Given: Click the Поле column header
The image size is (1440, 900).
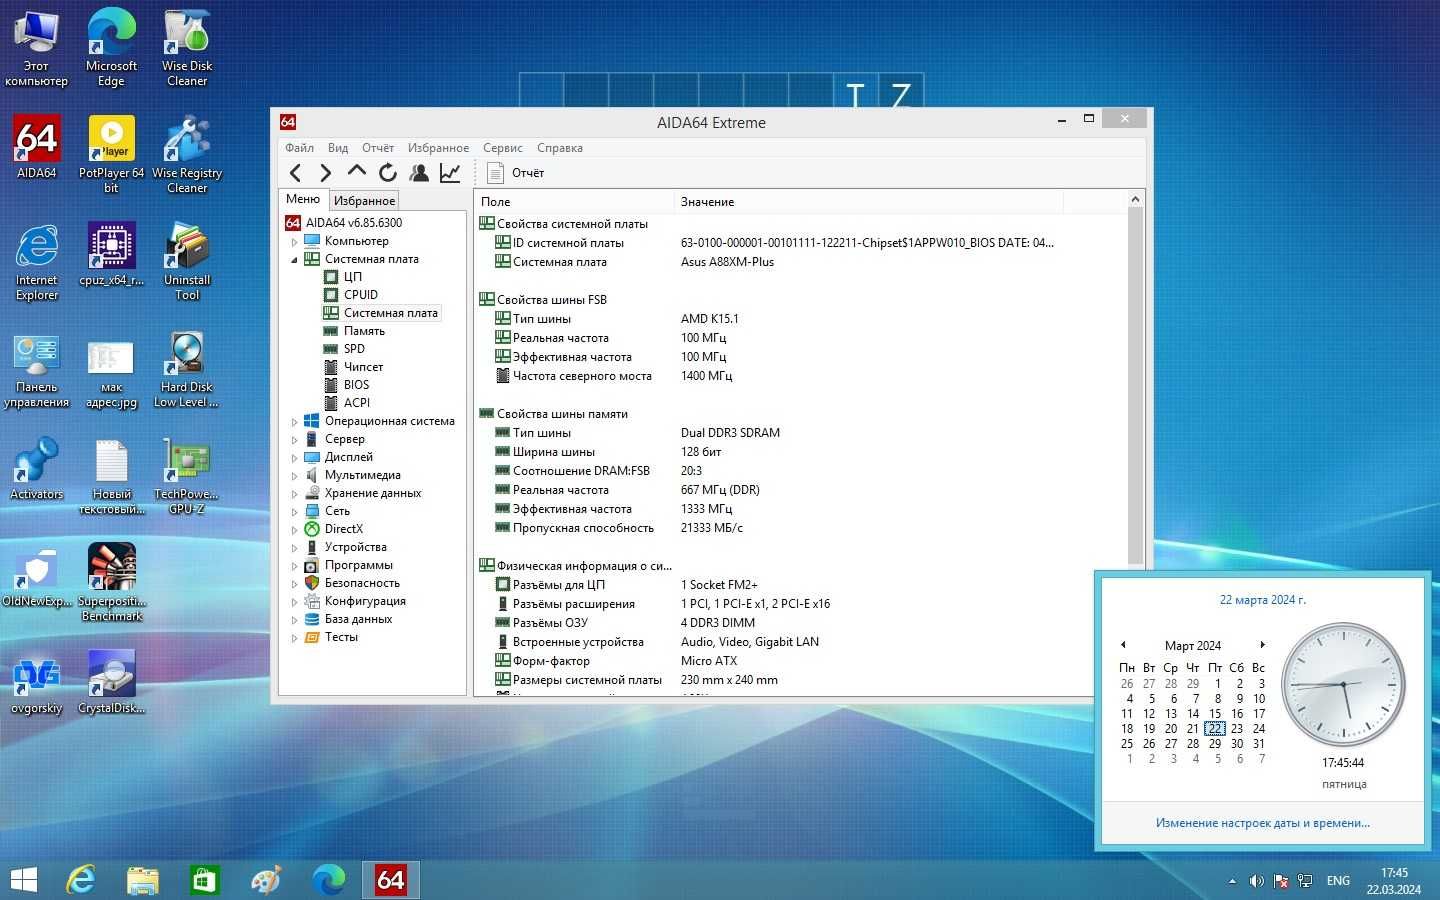Looking at the screenshot, I should tap(574, 202).
